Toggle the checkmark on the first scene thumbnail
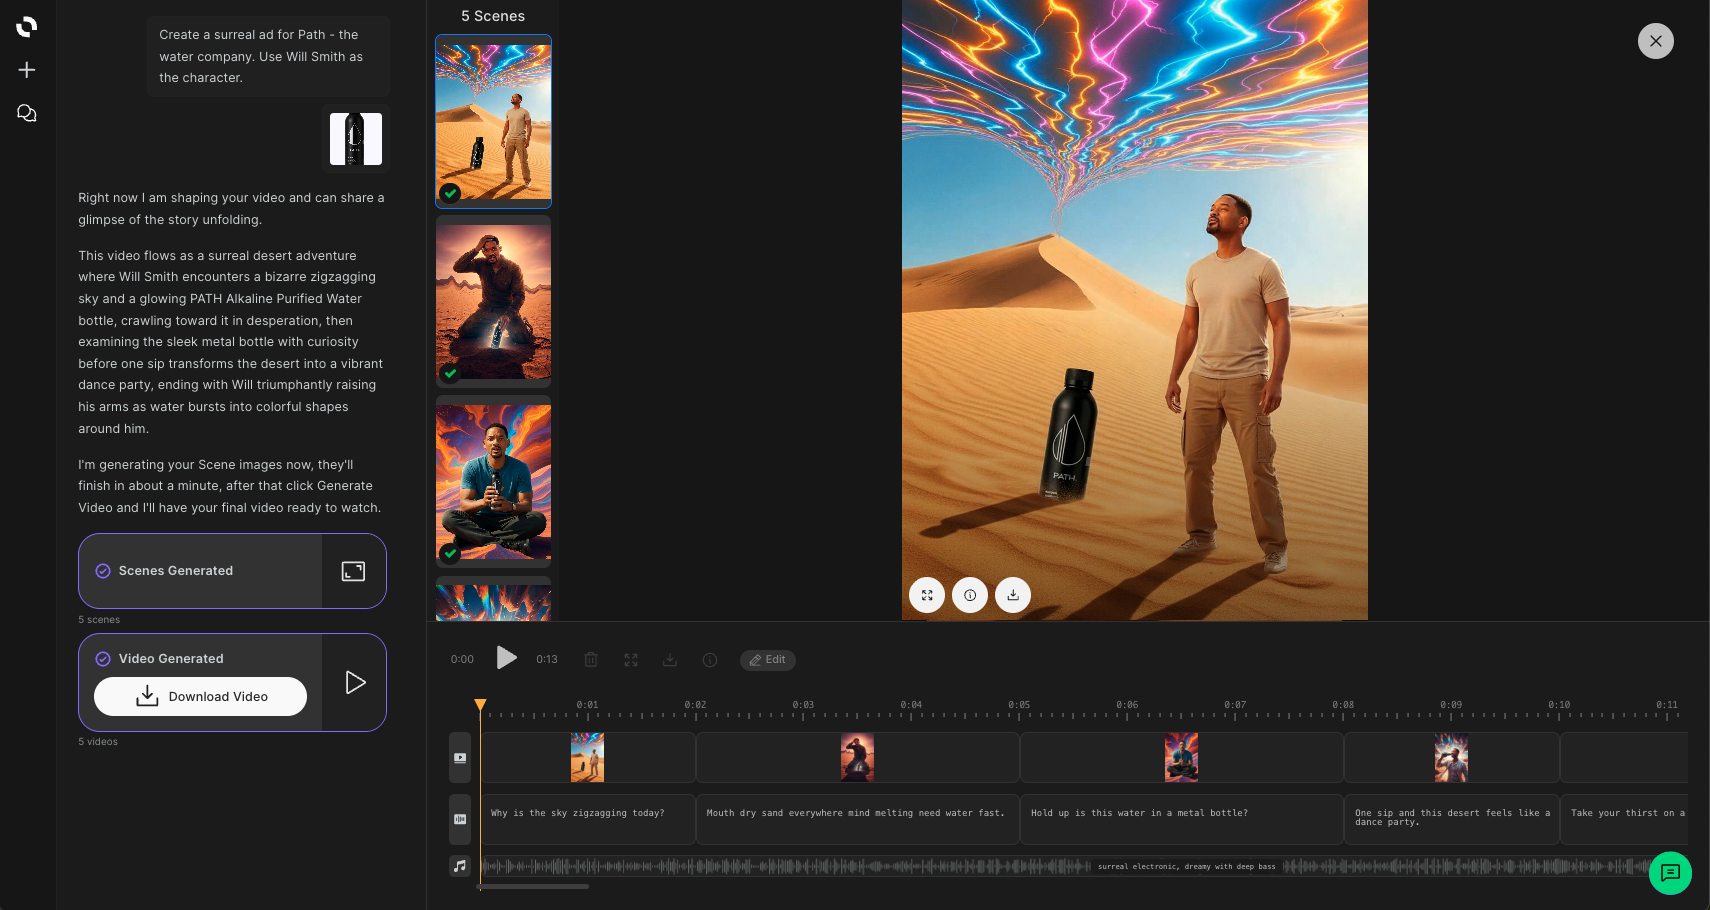Screen dimensions: 1710x910 pyautogui.click(x=449, y=193)
